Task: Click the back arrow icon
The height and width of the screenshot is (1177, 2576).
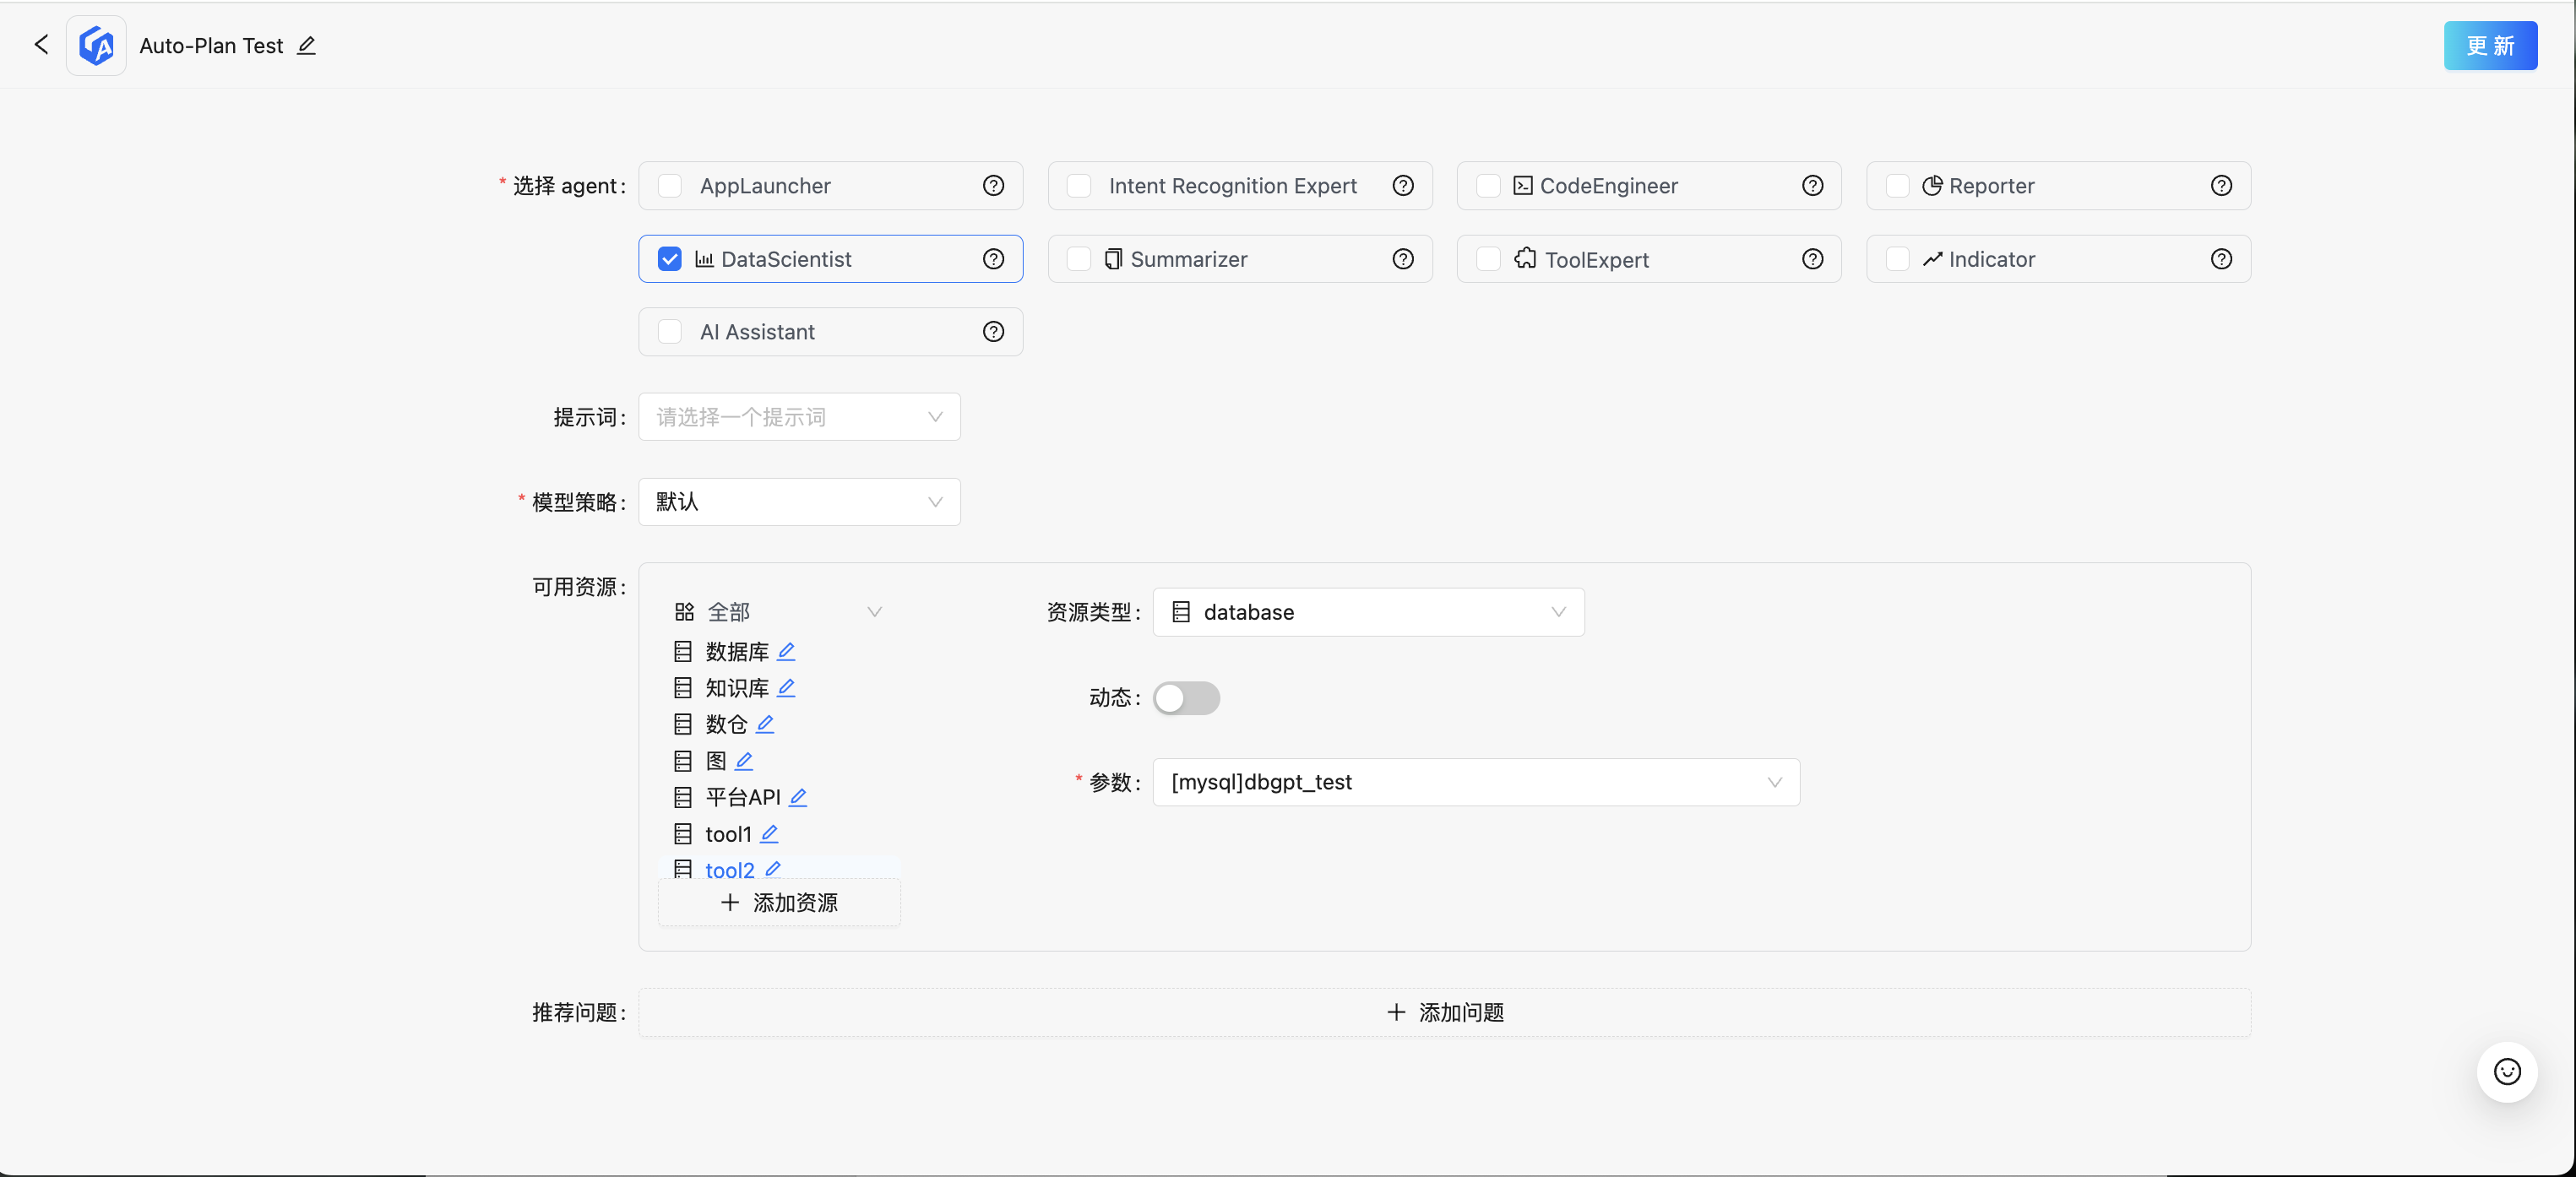Action: [41, 45]
